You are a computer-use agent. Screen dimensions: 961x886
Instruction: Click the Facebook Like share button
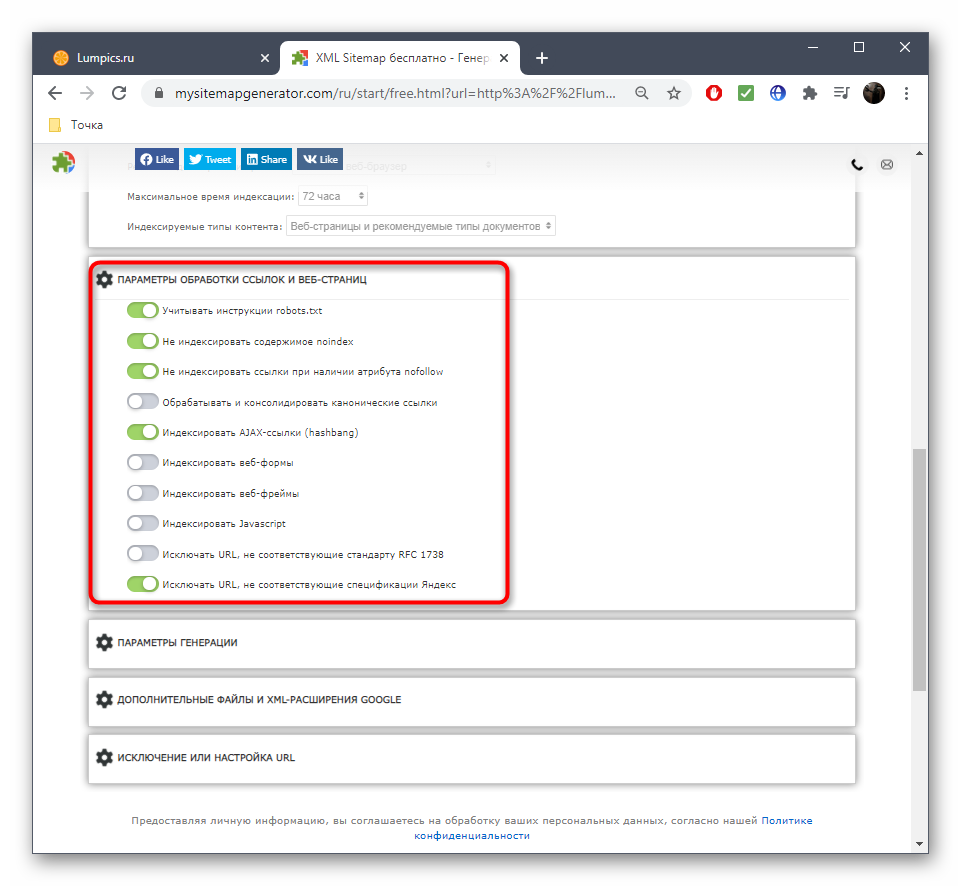(x=157, y=159)
